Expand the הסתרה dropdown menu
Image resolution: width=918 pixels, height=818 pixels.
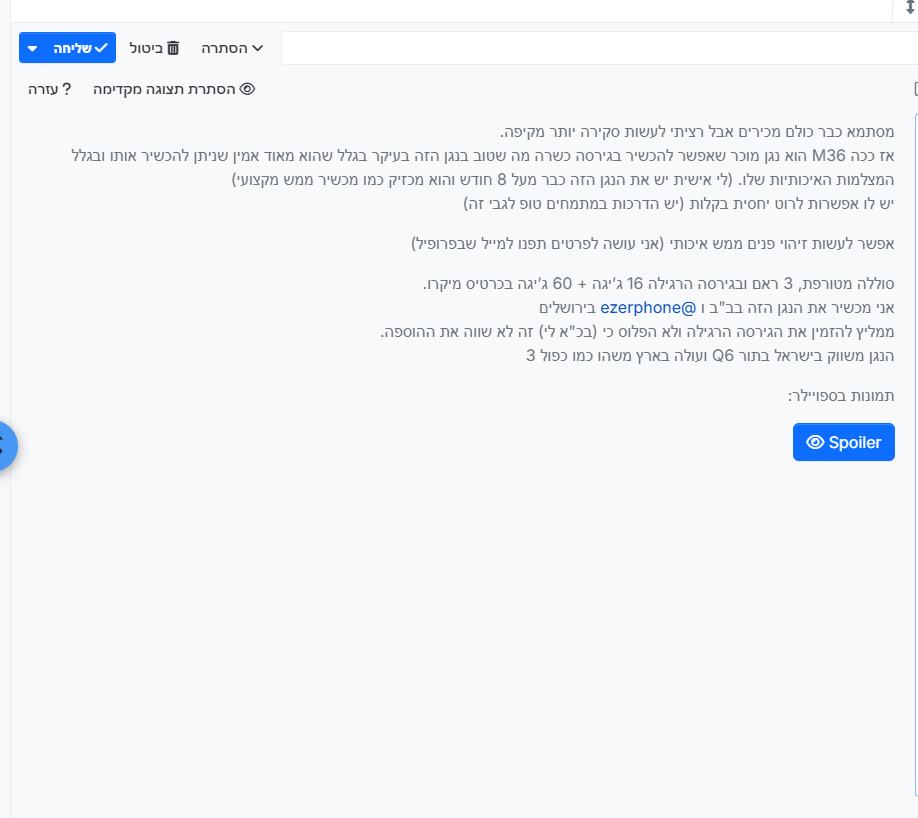pyautogui.click(x=232, y=48)
